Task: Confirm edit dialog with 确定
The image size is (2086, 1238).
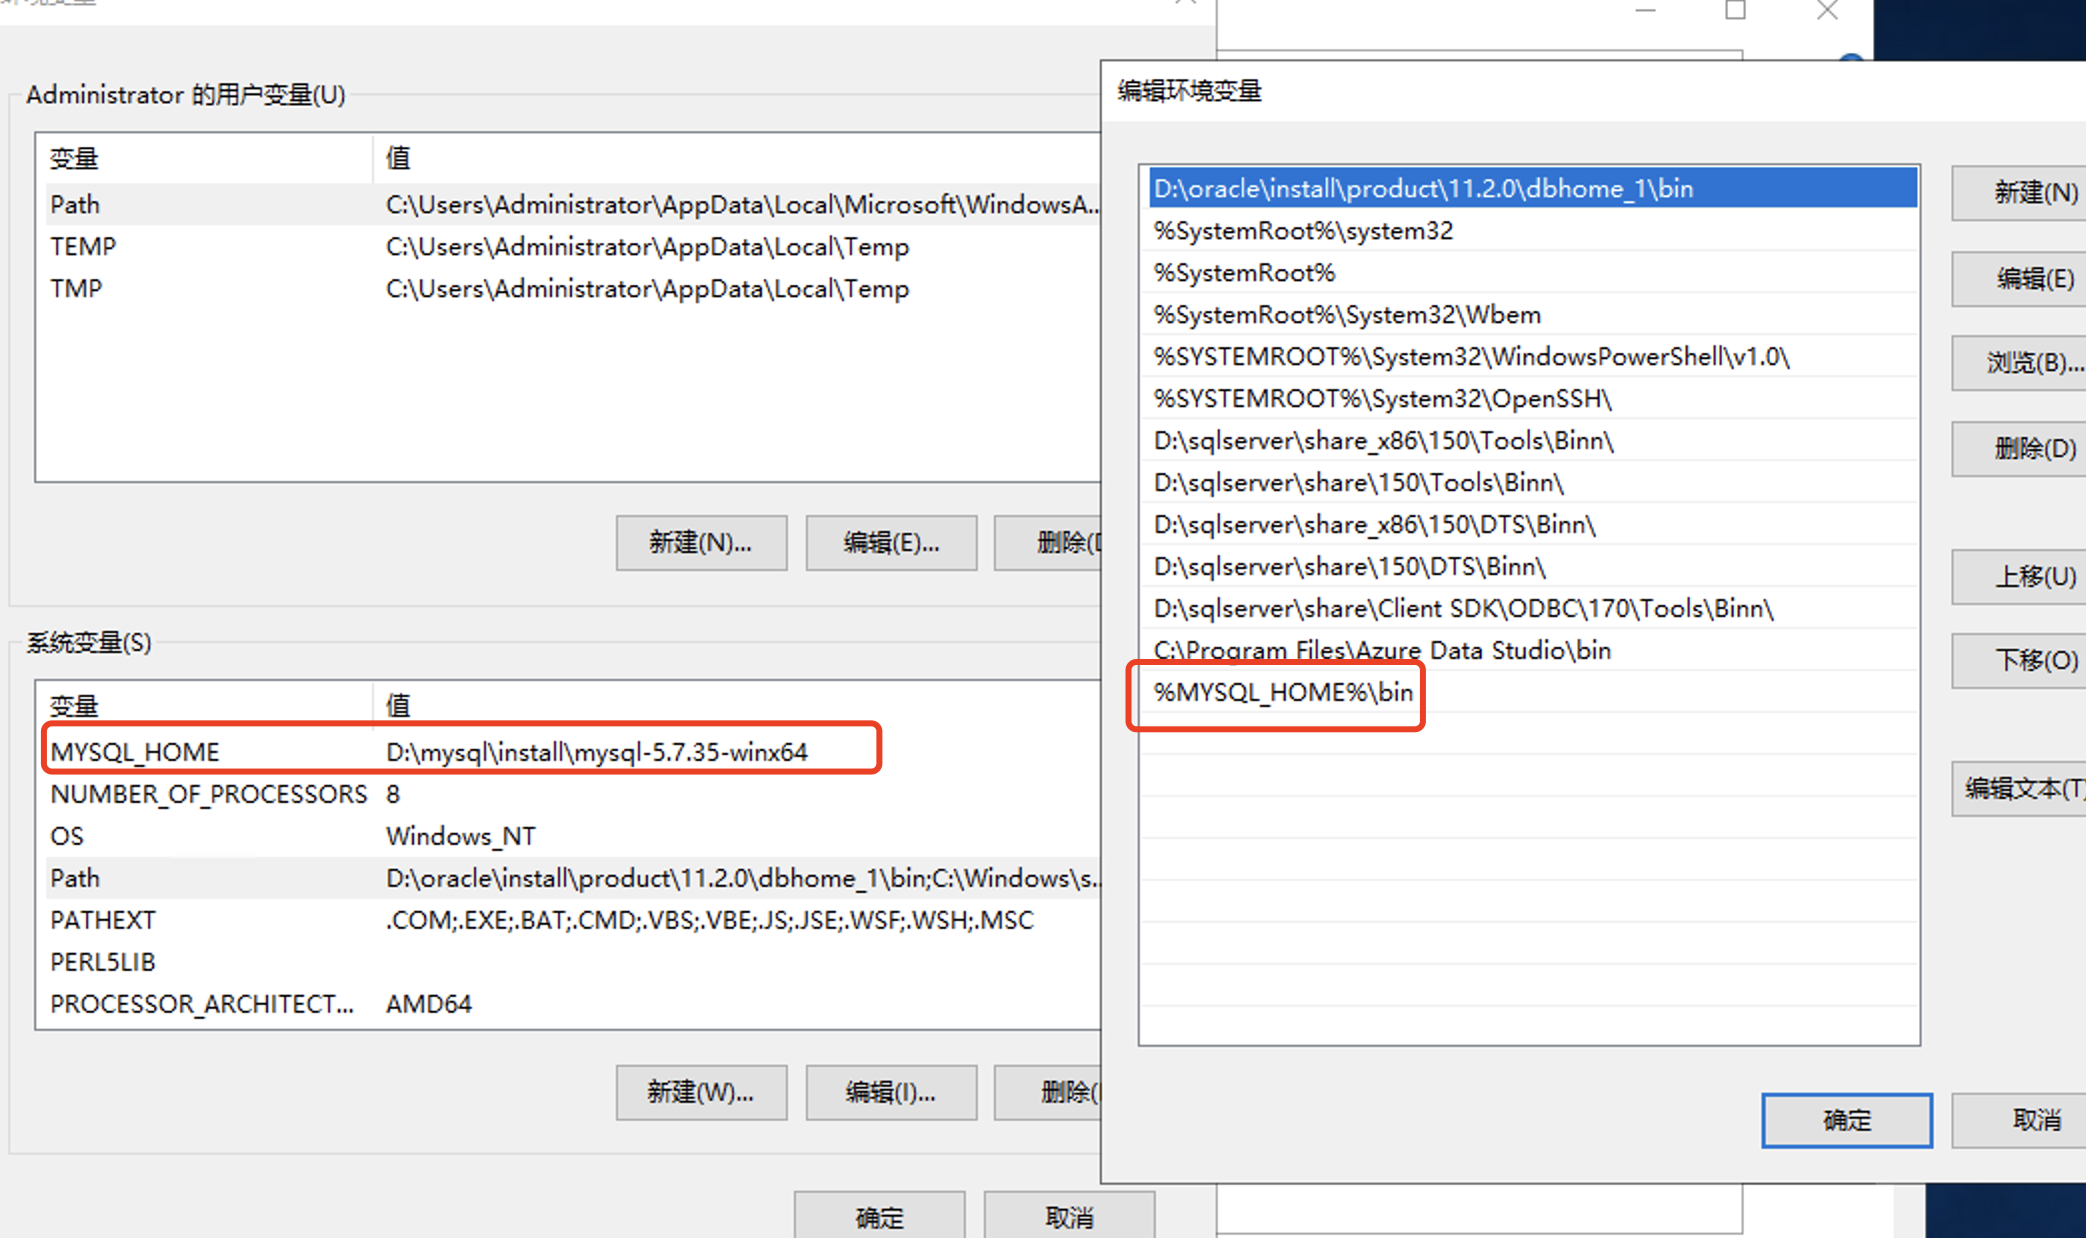Action: point(1846,1120)
